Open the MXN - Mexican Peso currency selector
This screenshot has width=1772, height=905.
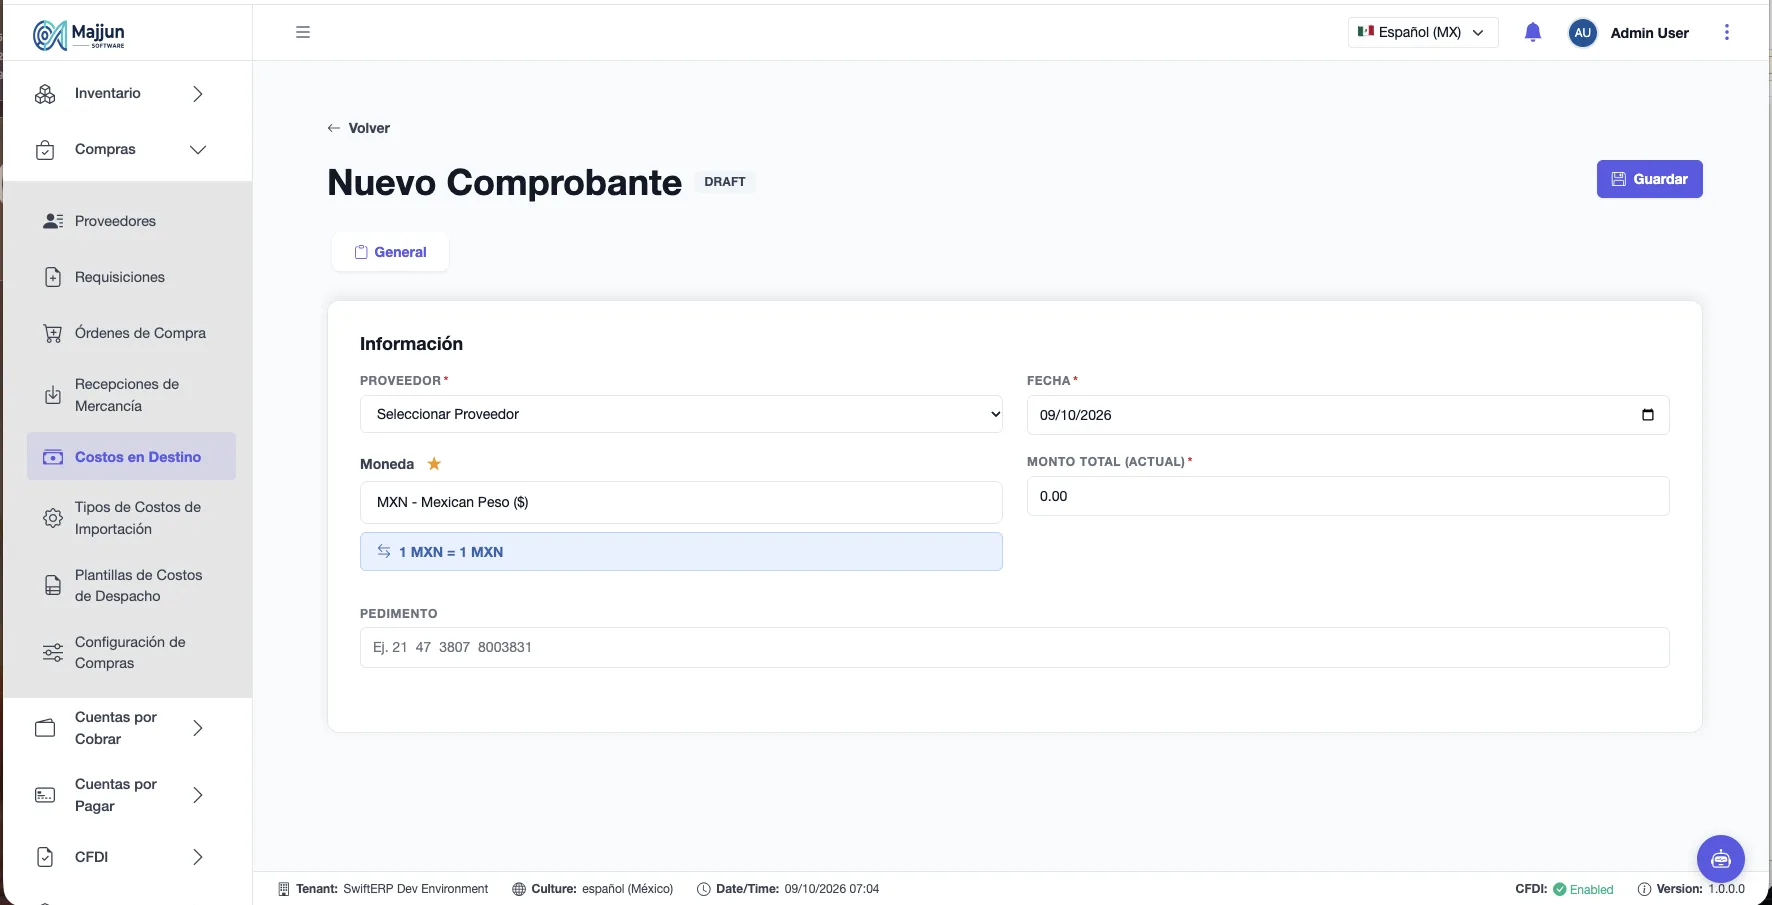pos(681,502)
